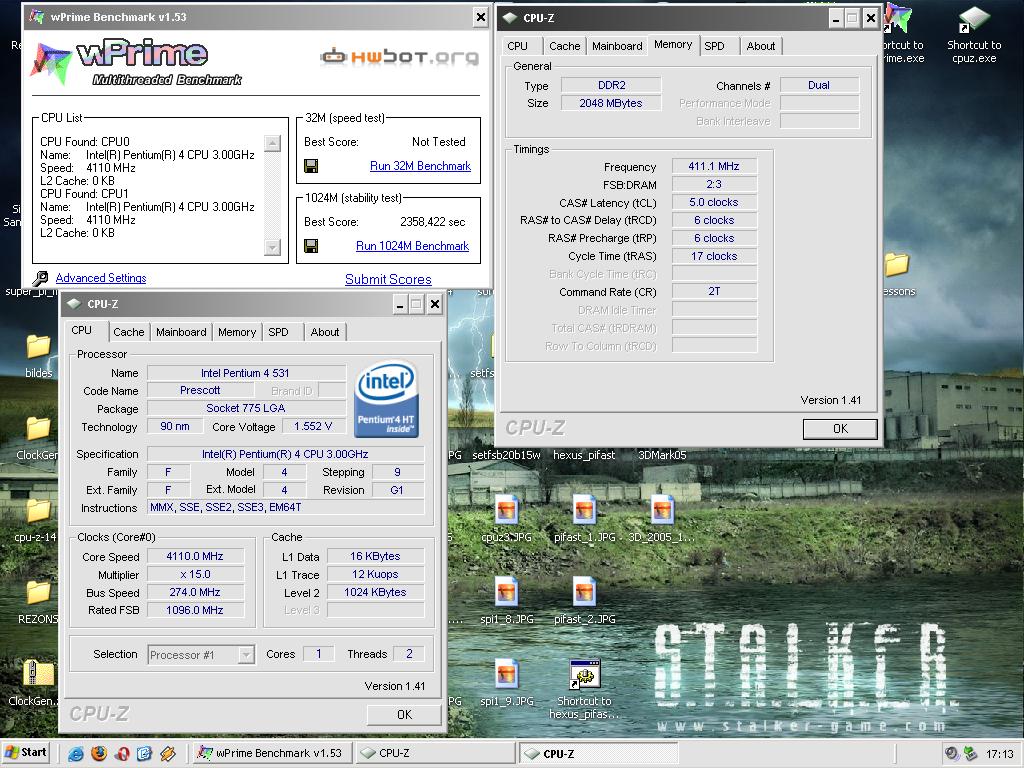Launch Firefox from quick launch
Image resolution: width=1024 pixels, height=768 pixels.
point(99,754)
